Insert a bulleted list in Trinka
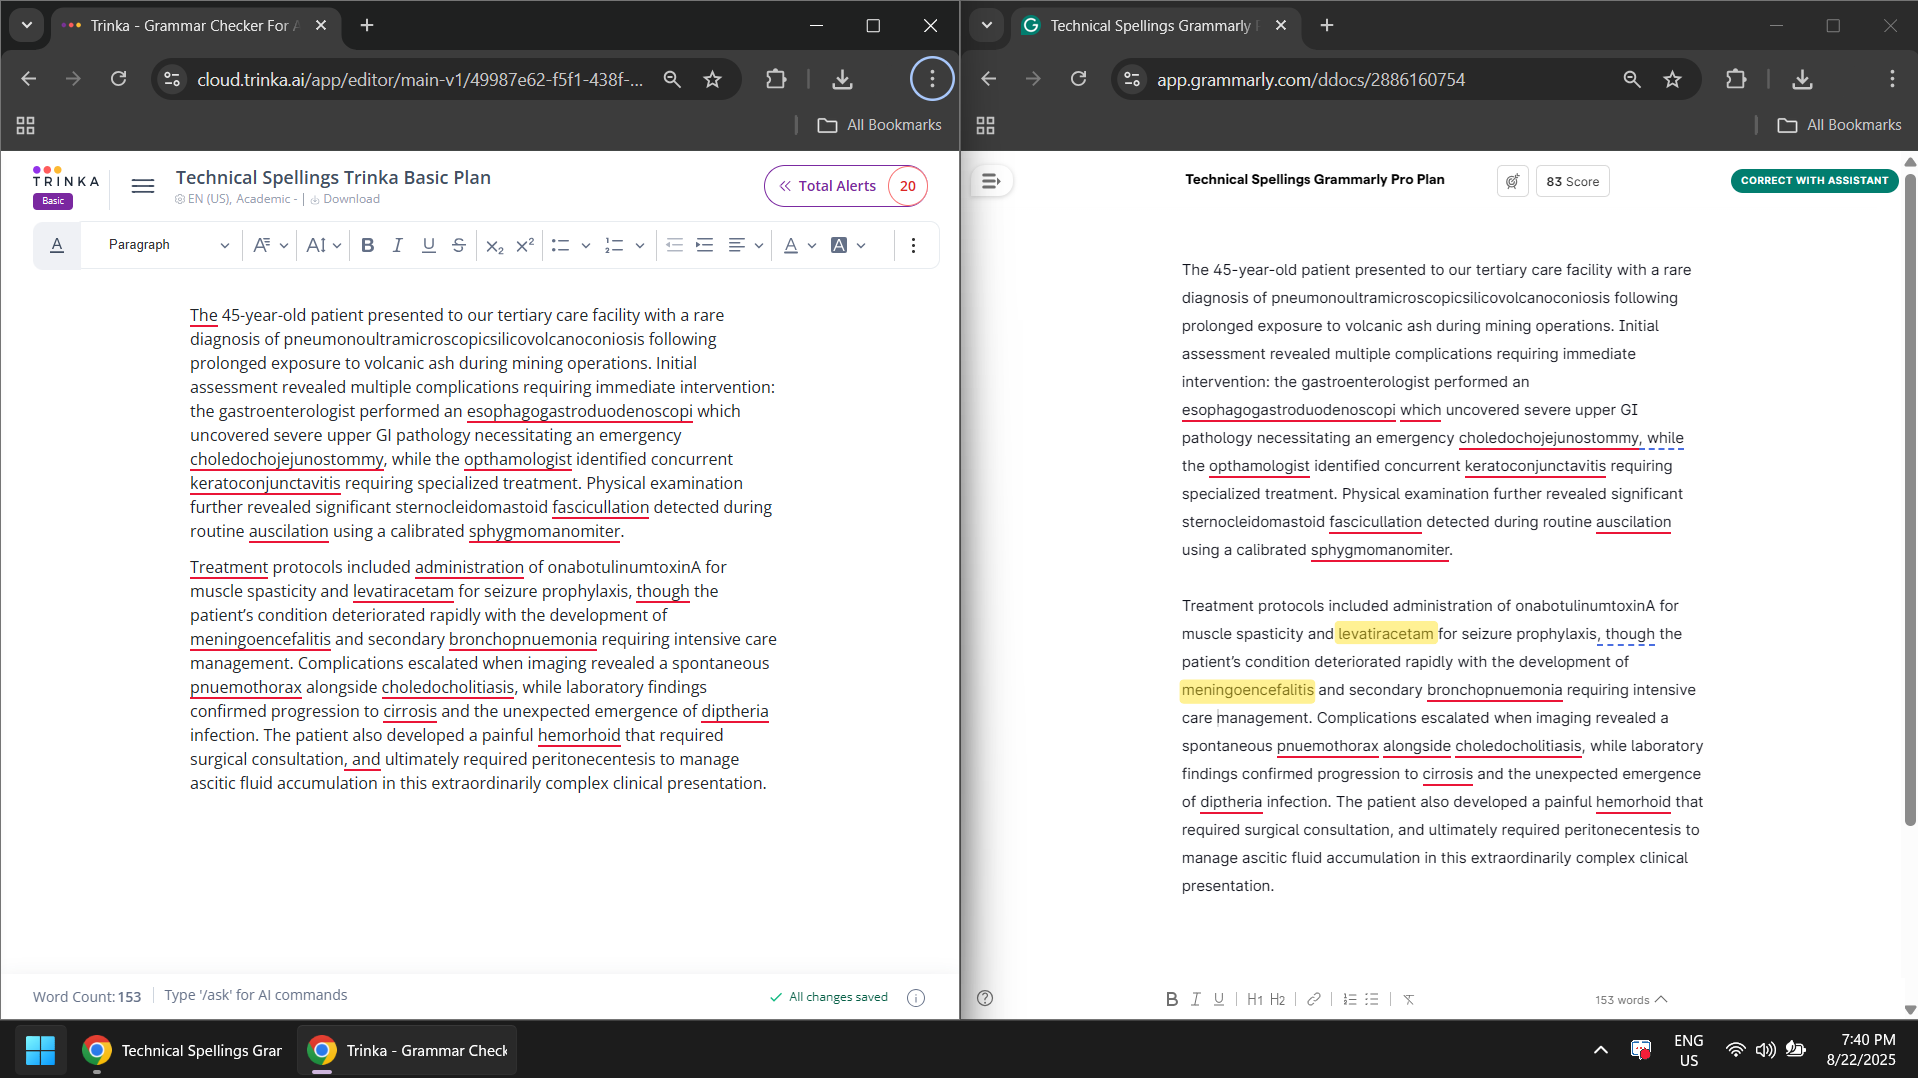Screen dimensions: 1918x1078 pyautogui.click(x=560, y=245)
